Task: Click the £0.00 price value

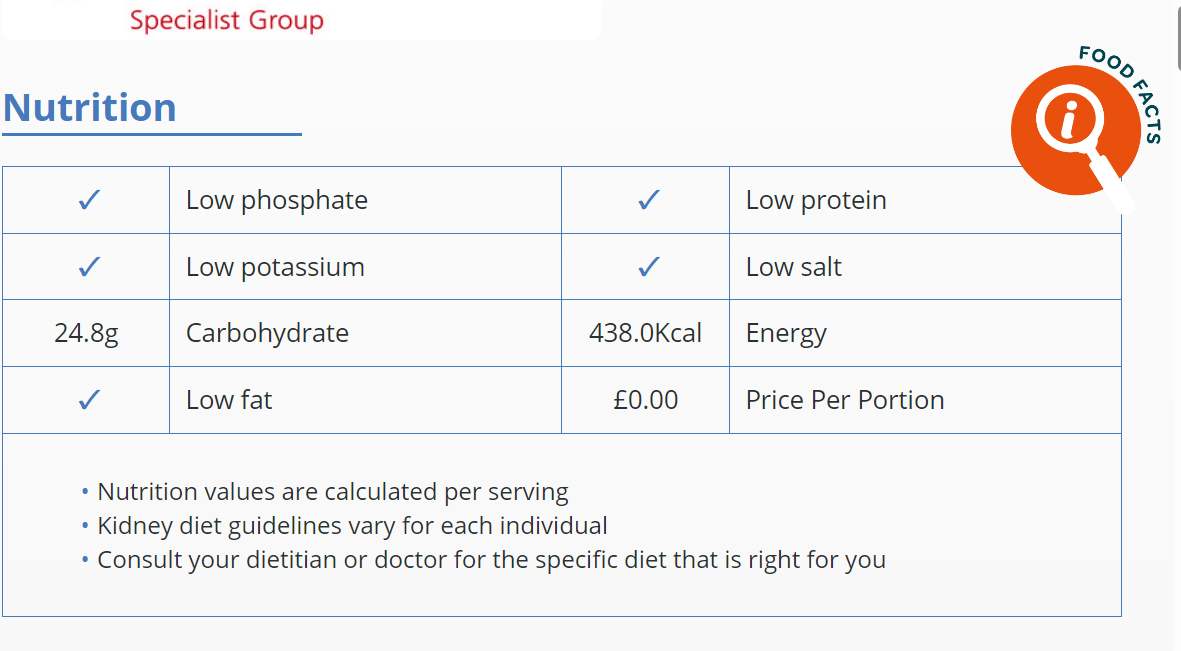Action: click(x=646, y=400)
